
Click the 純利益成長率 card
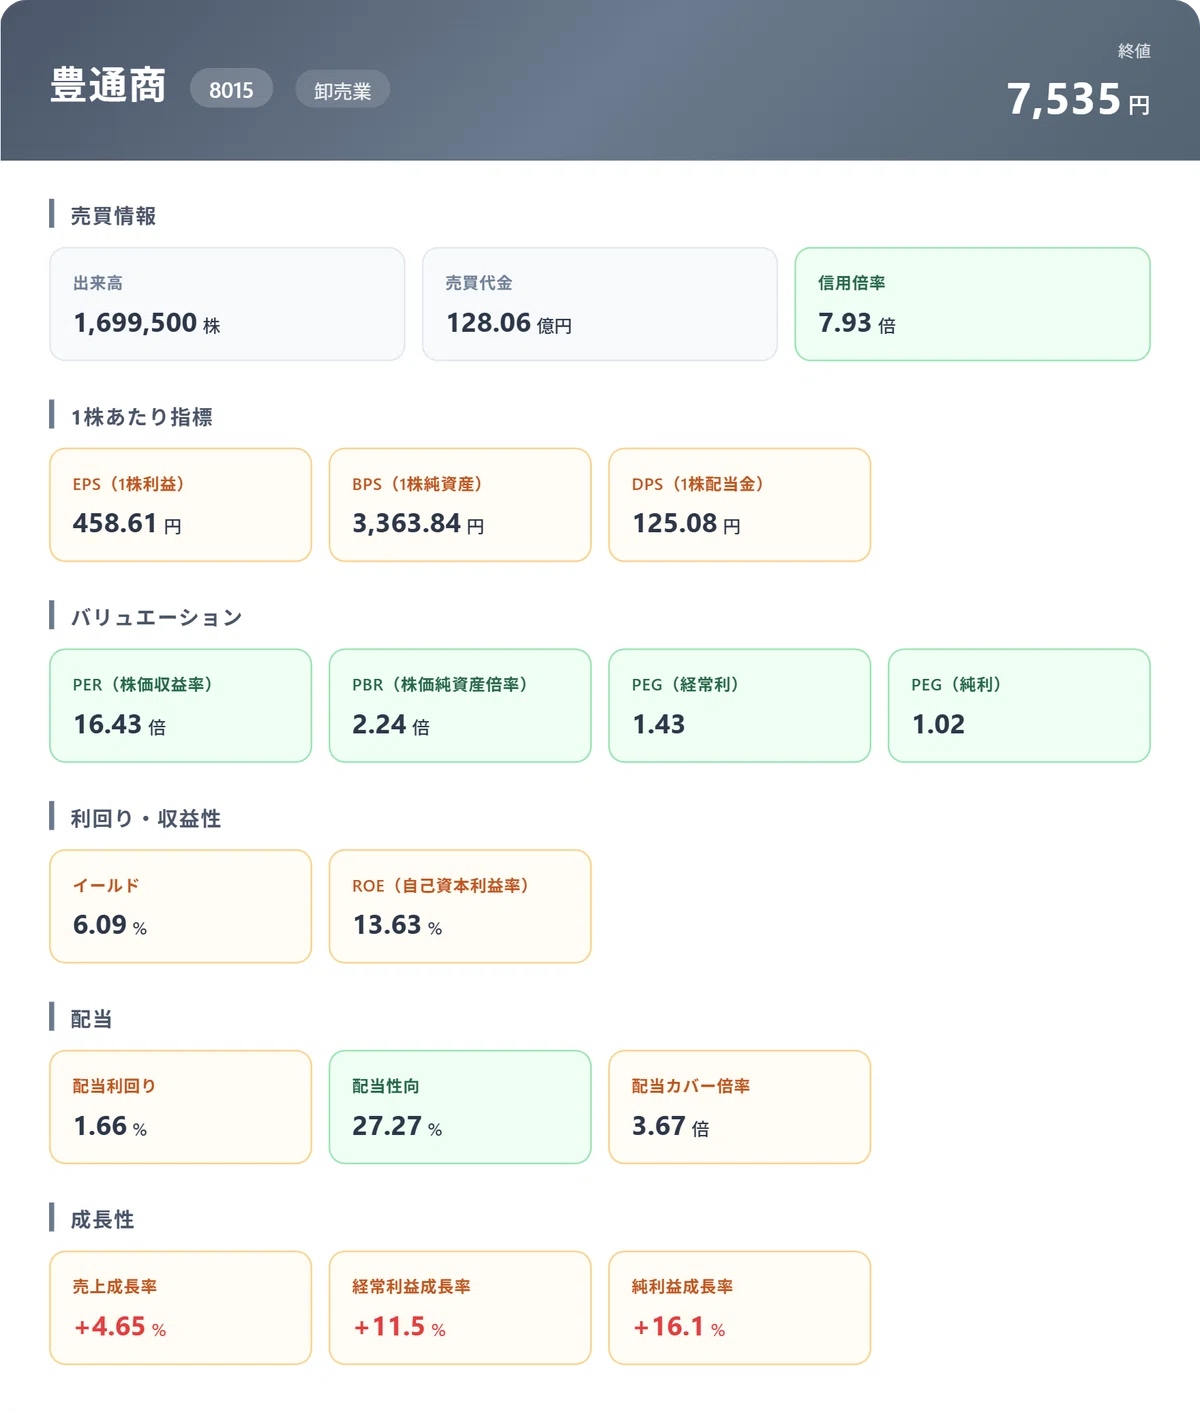pos(740,1308)
